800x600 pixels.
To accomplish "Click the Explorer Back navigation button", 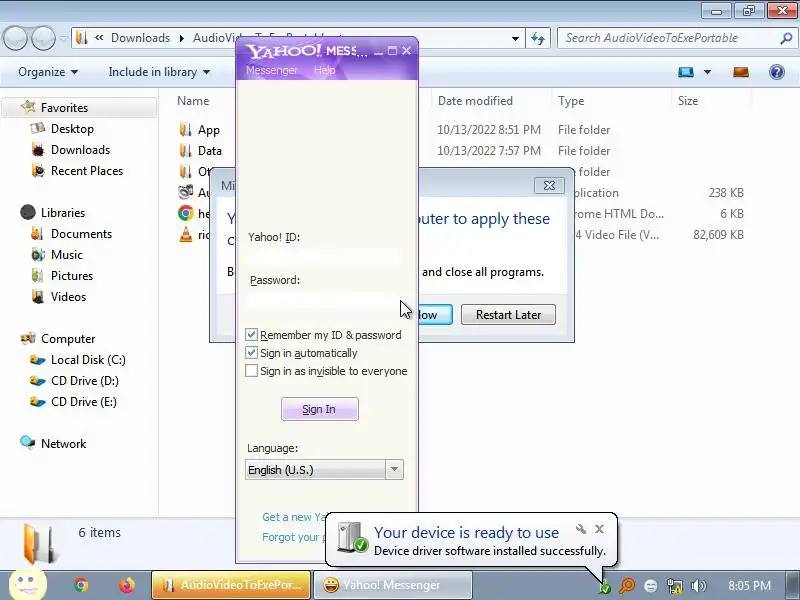I will [x=15, y=38].
